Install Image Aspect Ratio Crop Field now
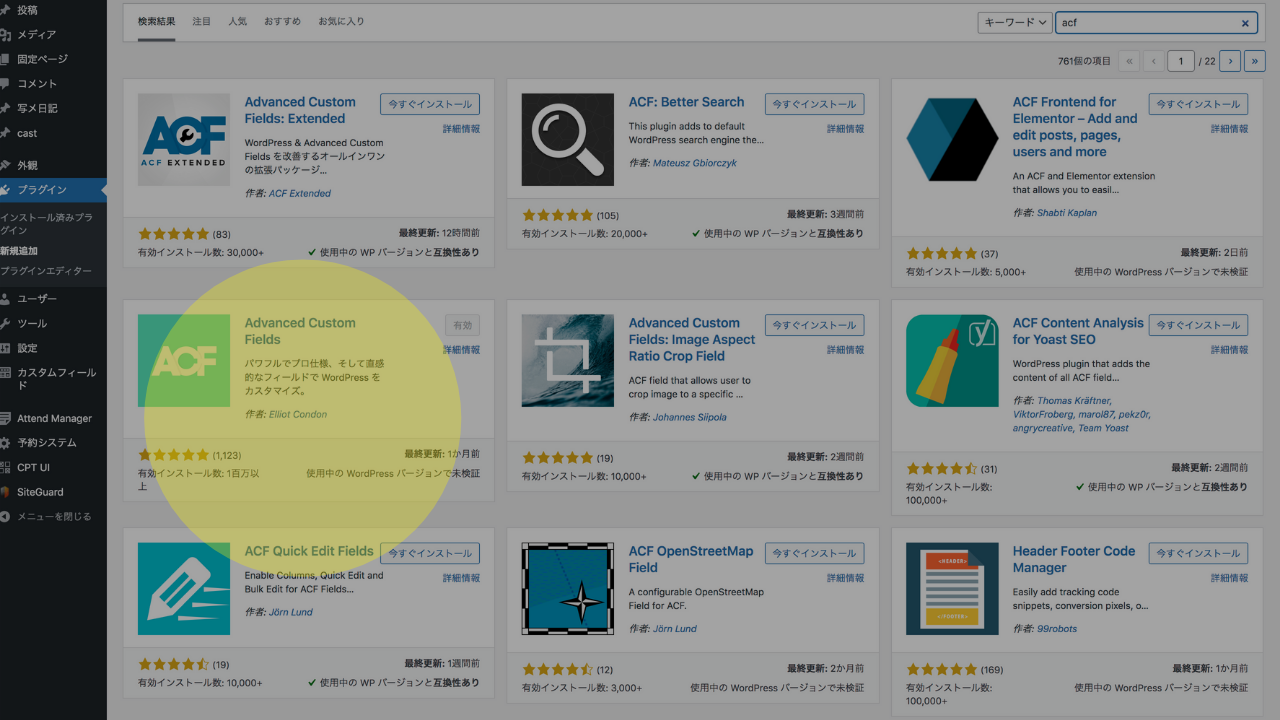The image size is (1280, 720). (x=815, y=325)
